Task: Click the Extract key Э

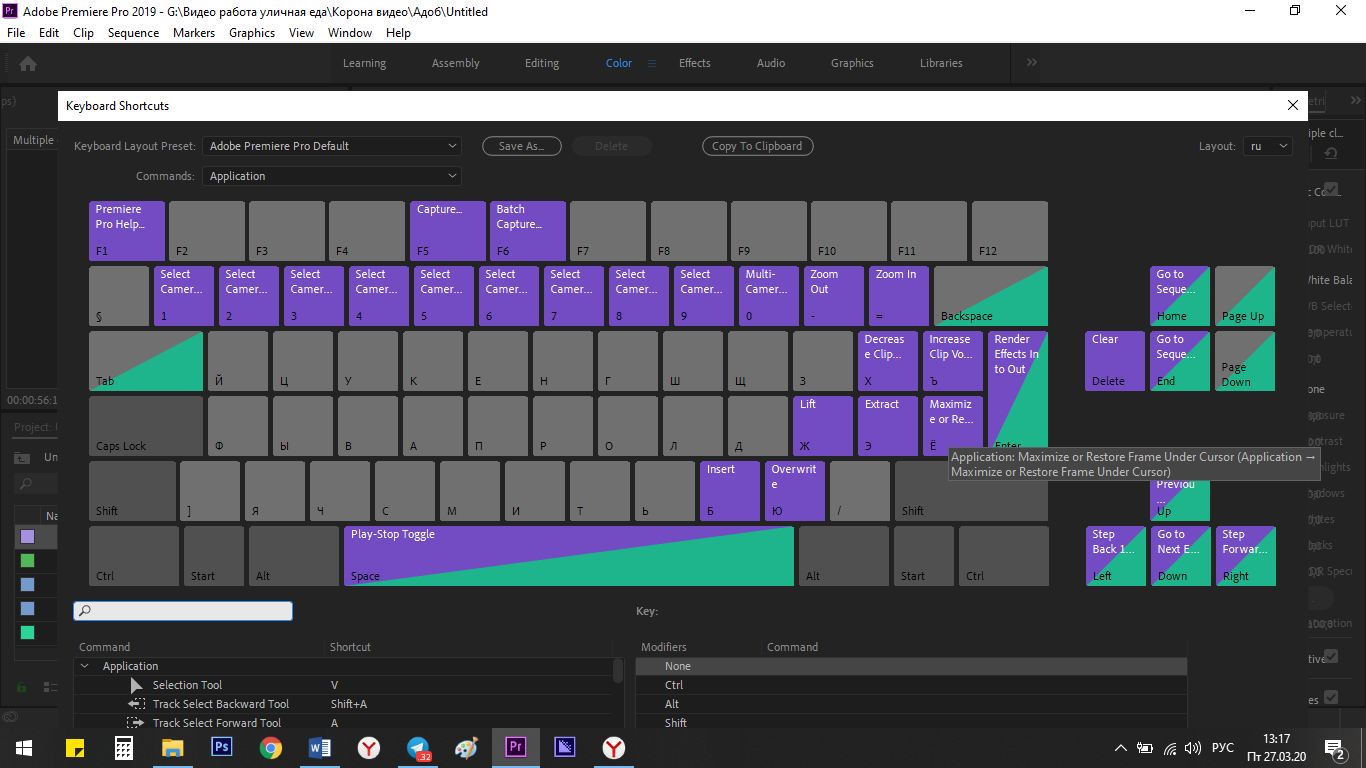Action: coord(888,426)
